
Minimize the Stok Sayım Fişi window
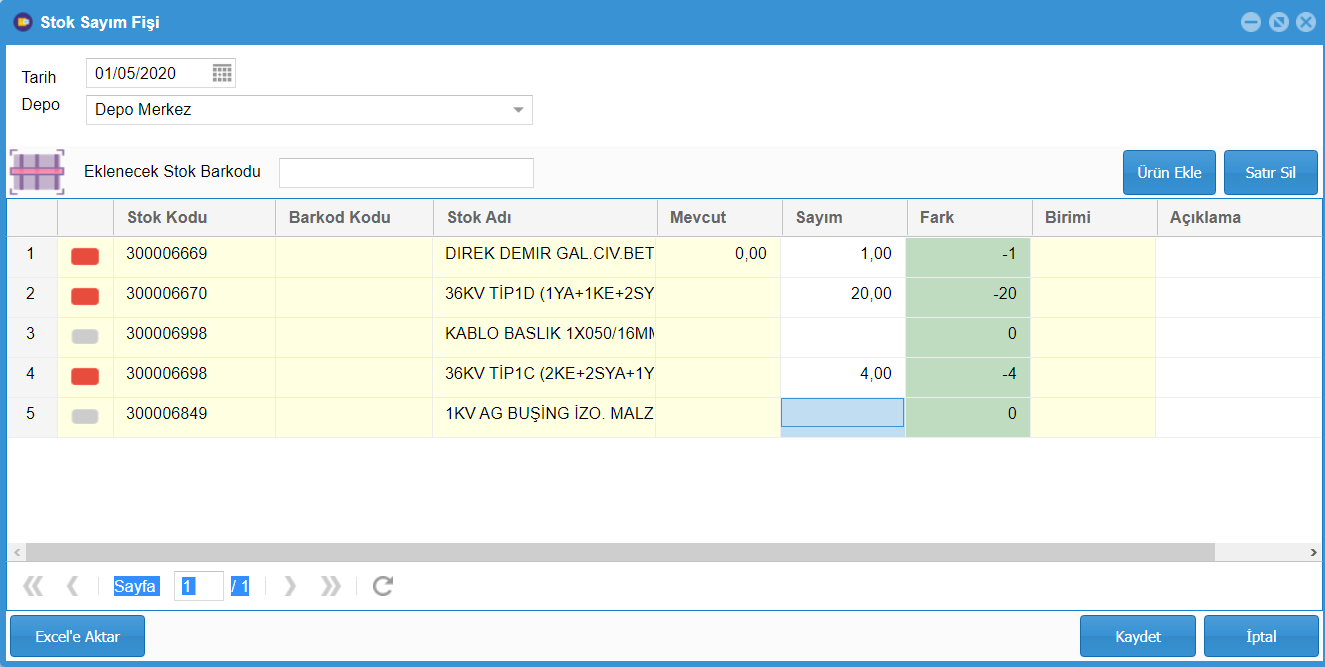click(x=1250, y=22)
